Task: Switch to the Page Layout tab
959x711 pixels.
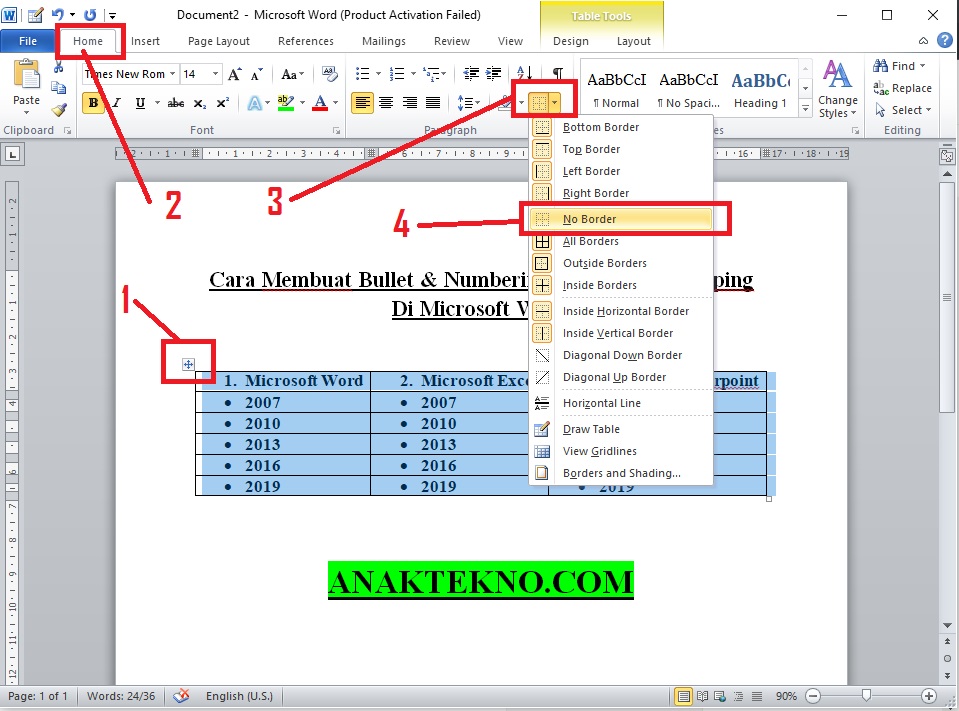Action: click(218, 41)
